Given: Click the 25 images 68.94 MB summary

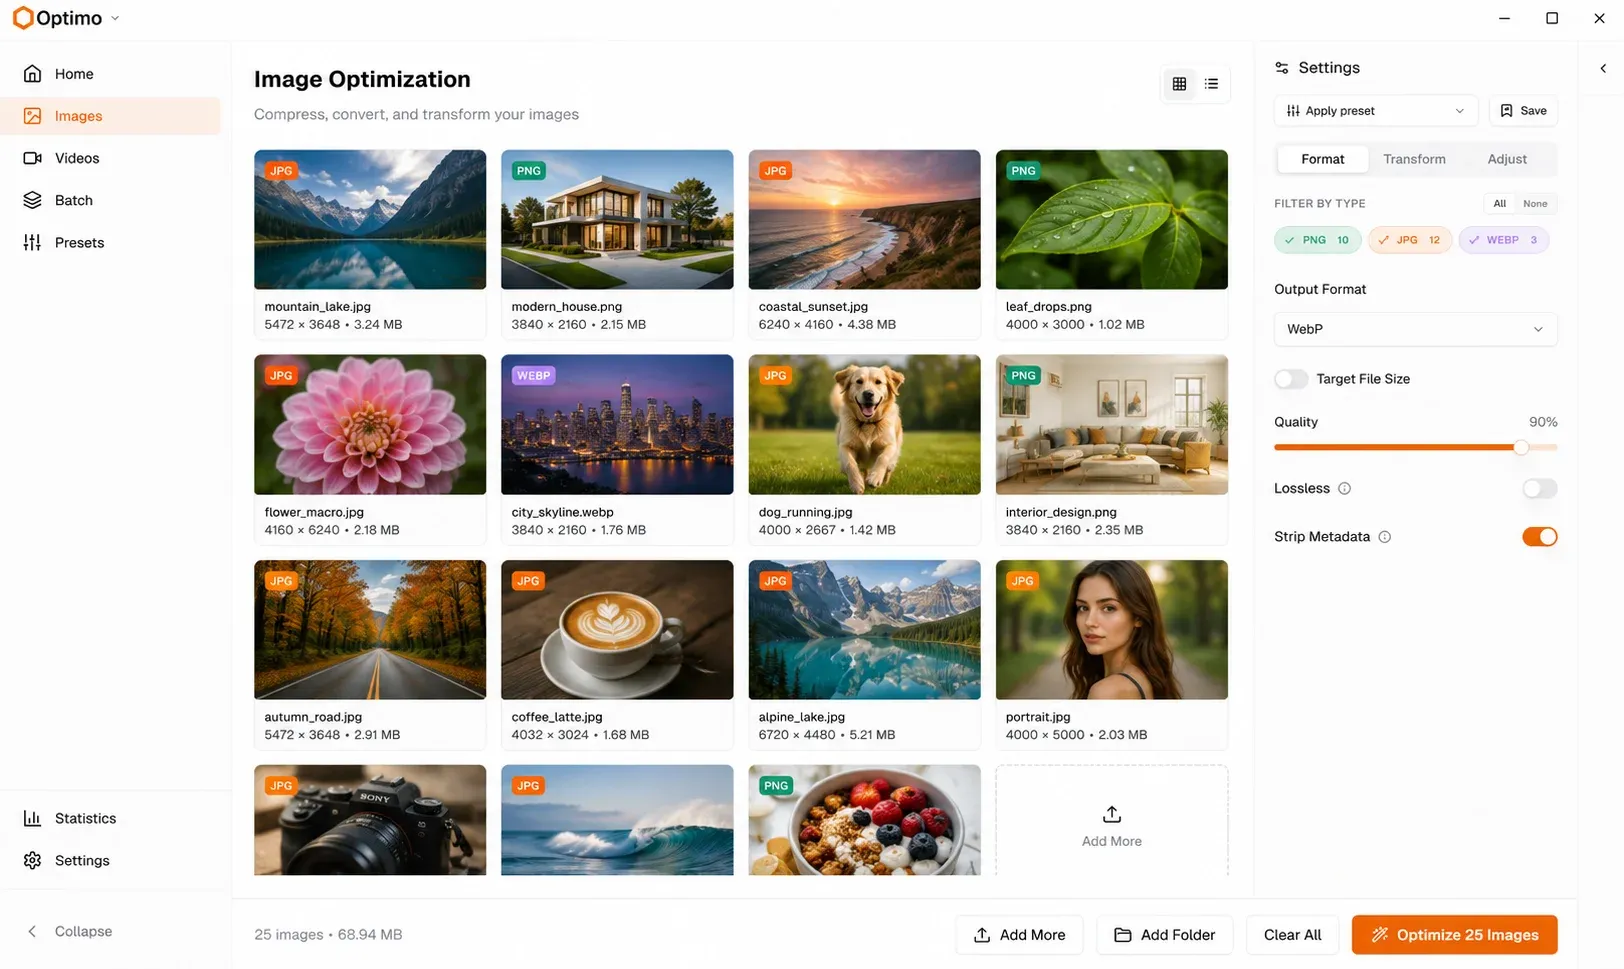Looking at the screenshot, I should pyautogui.click(x=328, y=935).
